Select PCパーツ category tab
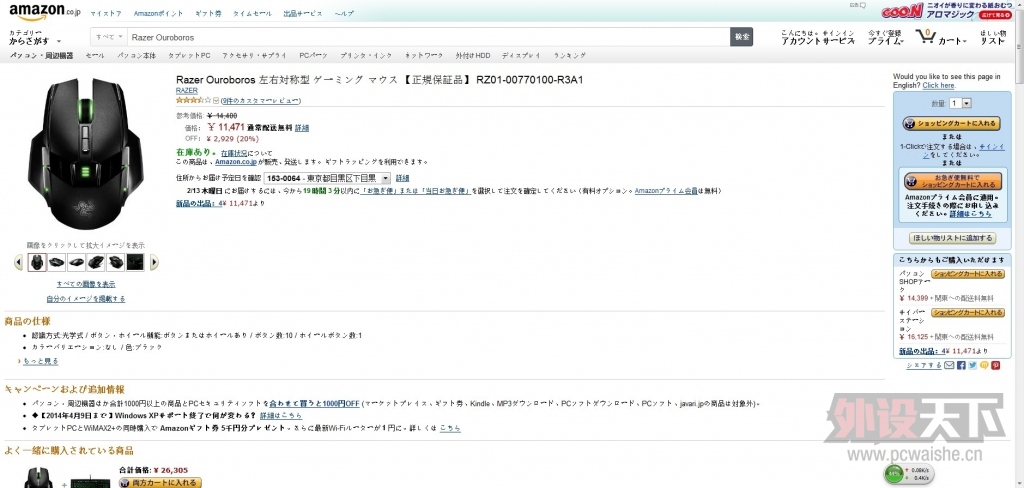 (x=313, y=56)
